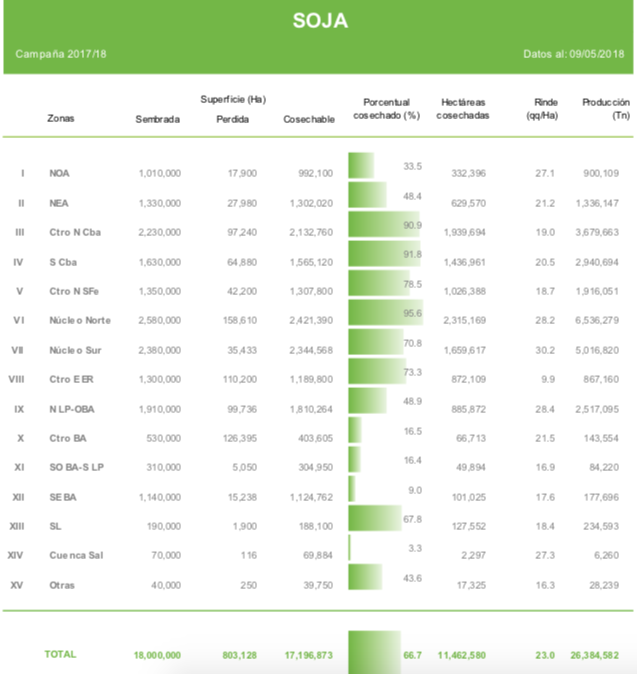Select the Hectáreas cosechadas column header
The width and height of the screenshot is (637, 674).
[464, 109]
